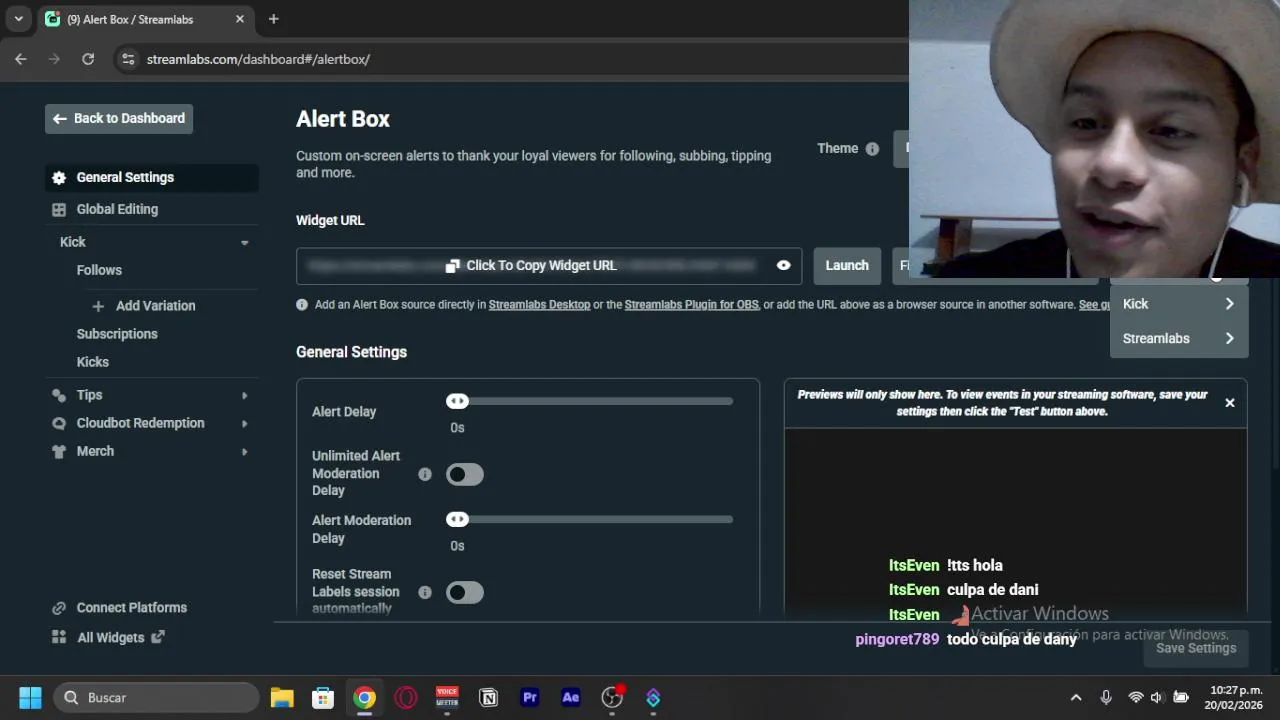1280x720 pixels.
Task: Open the Follows alert settings
Action: pyautogui.click(x=99, y=270)
